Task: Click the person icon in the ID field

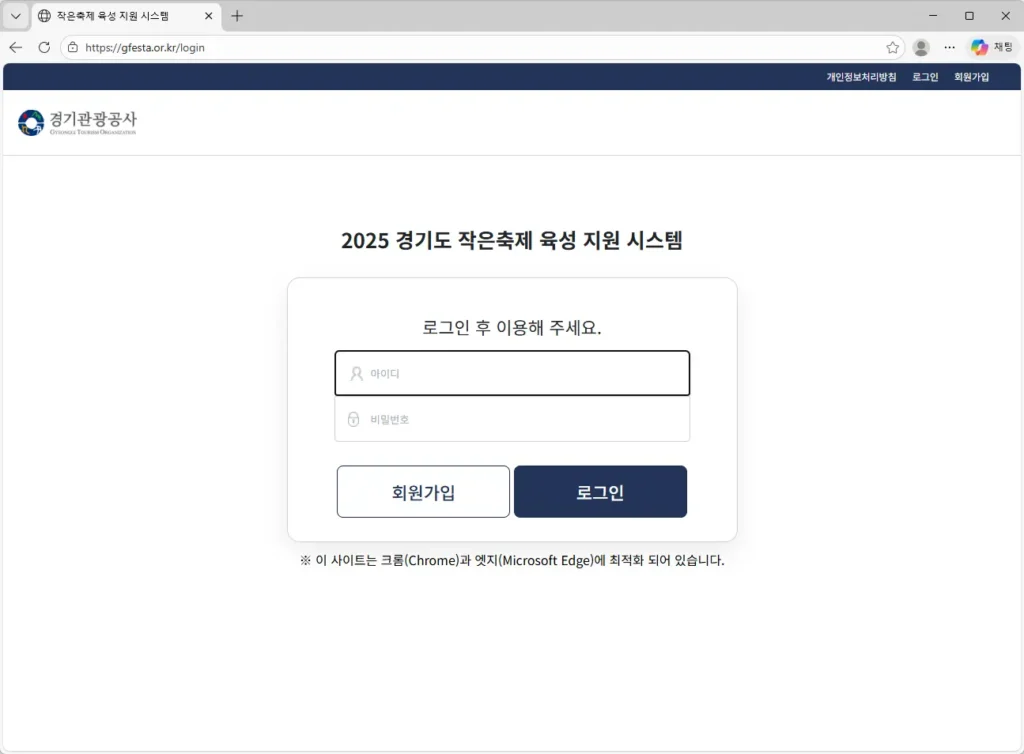Action: 355,373
